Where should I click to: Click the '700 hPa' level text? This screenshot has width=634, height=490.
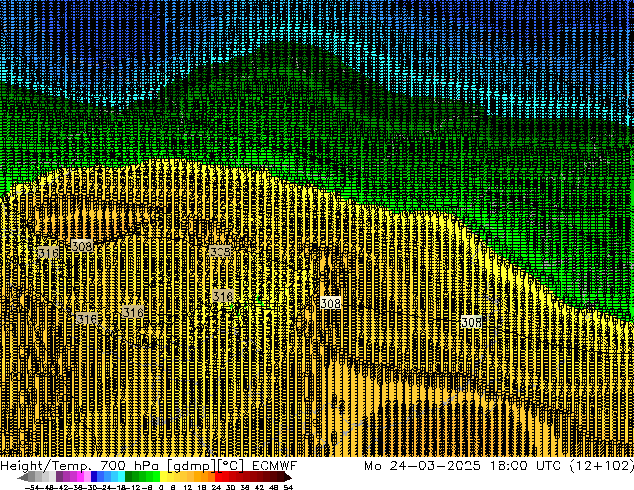pyautogui.click(x=129, y=466)
